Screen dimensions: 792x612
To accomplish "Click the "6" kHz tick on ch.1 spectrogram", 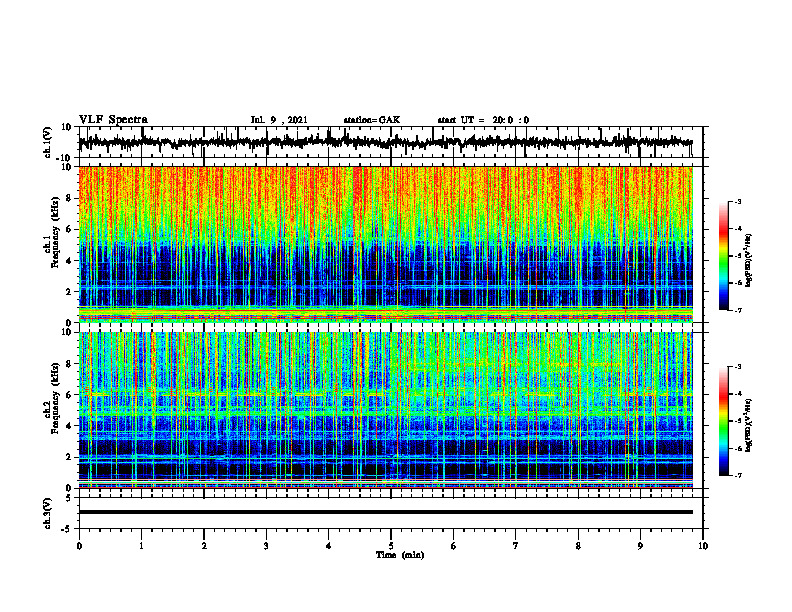I will 69,229.
